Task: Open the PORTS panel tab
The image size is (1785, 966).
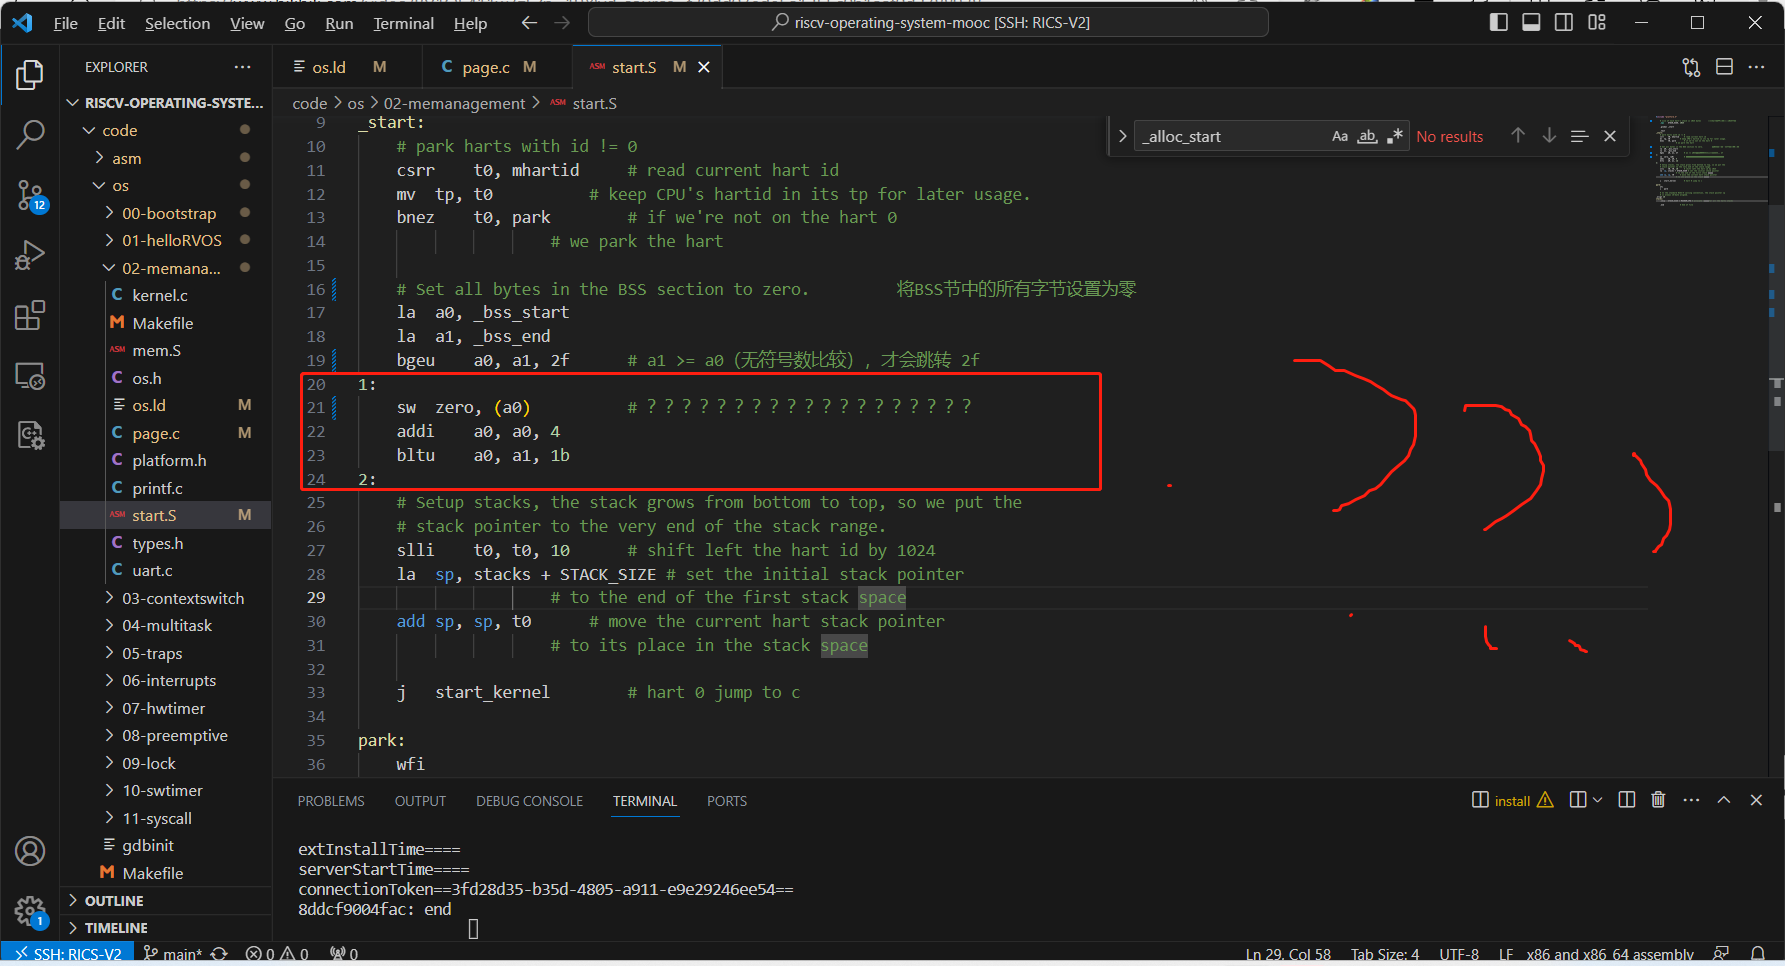Action: (x=727, y=801)
